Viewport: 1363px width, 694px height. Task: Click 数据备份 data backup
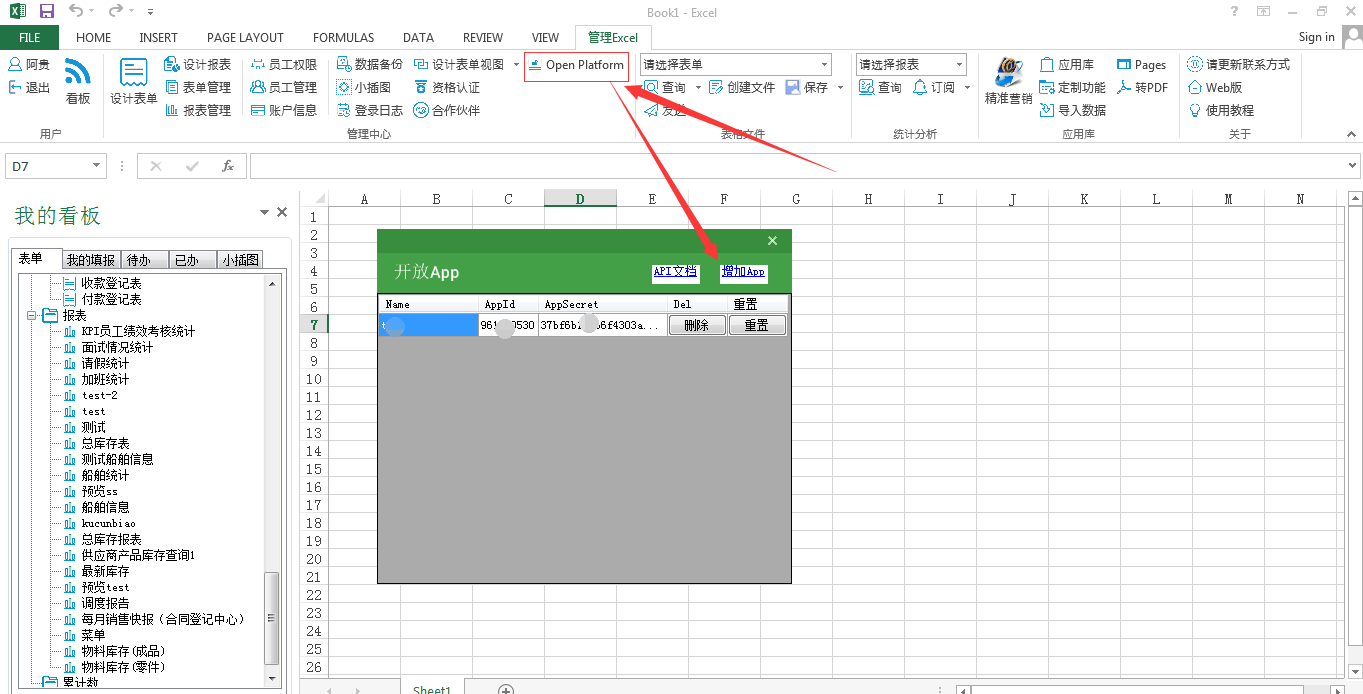370,64
